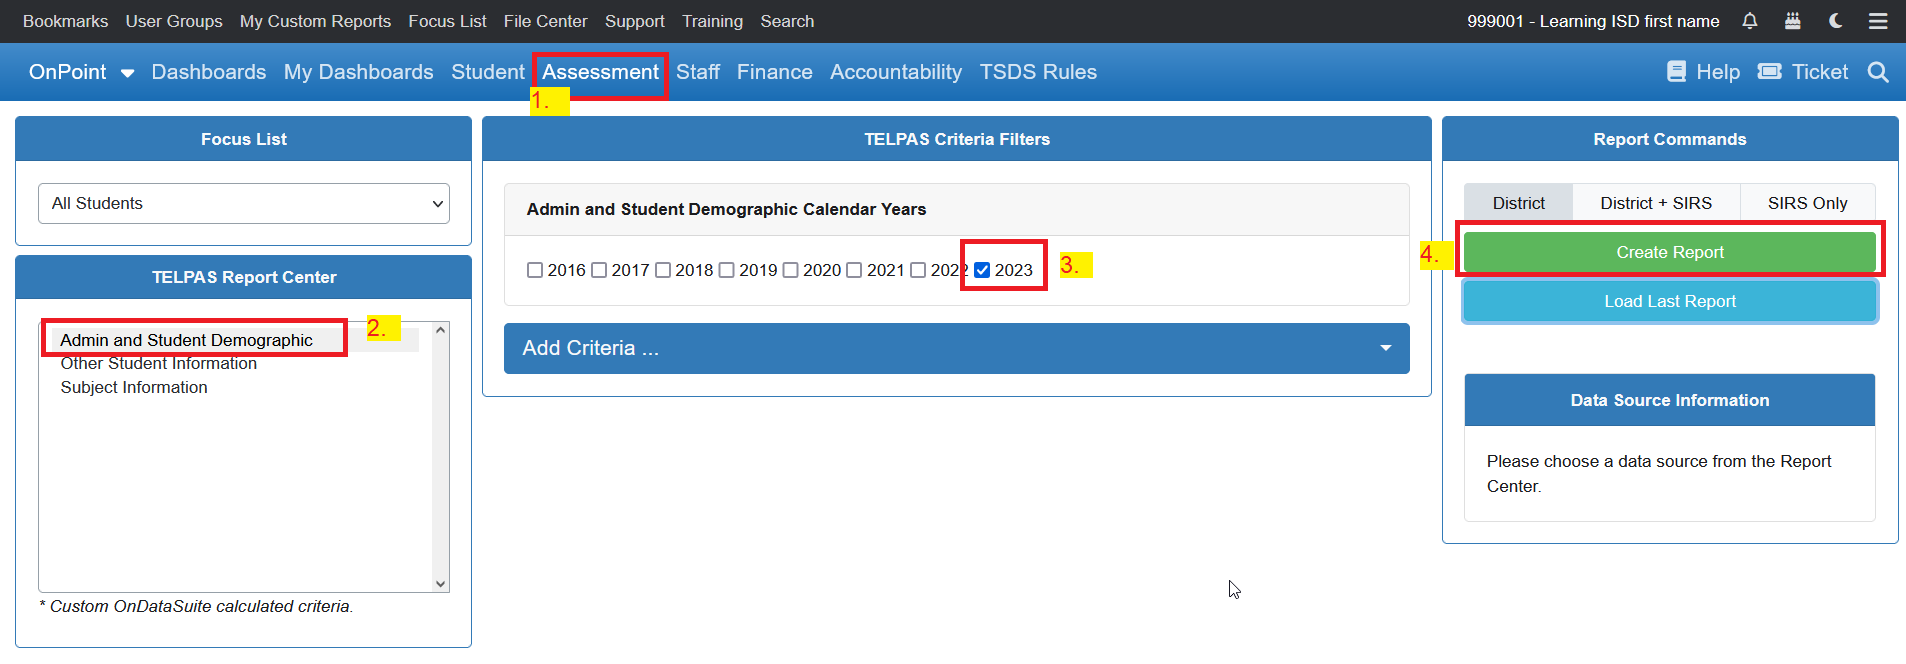Open the Assessment menu item
This screenshot has width=1906, height=664.
point(600,71)
